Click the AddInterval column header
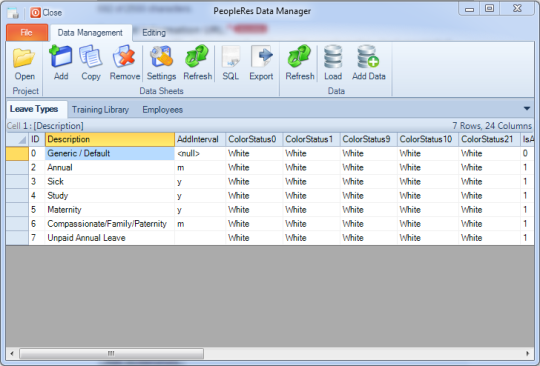 click(200, 139)
